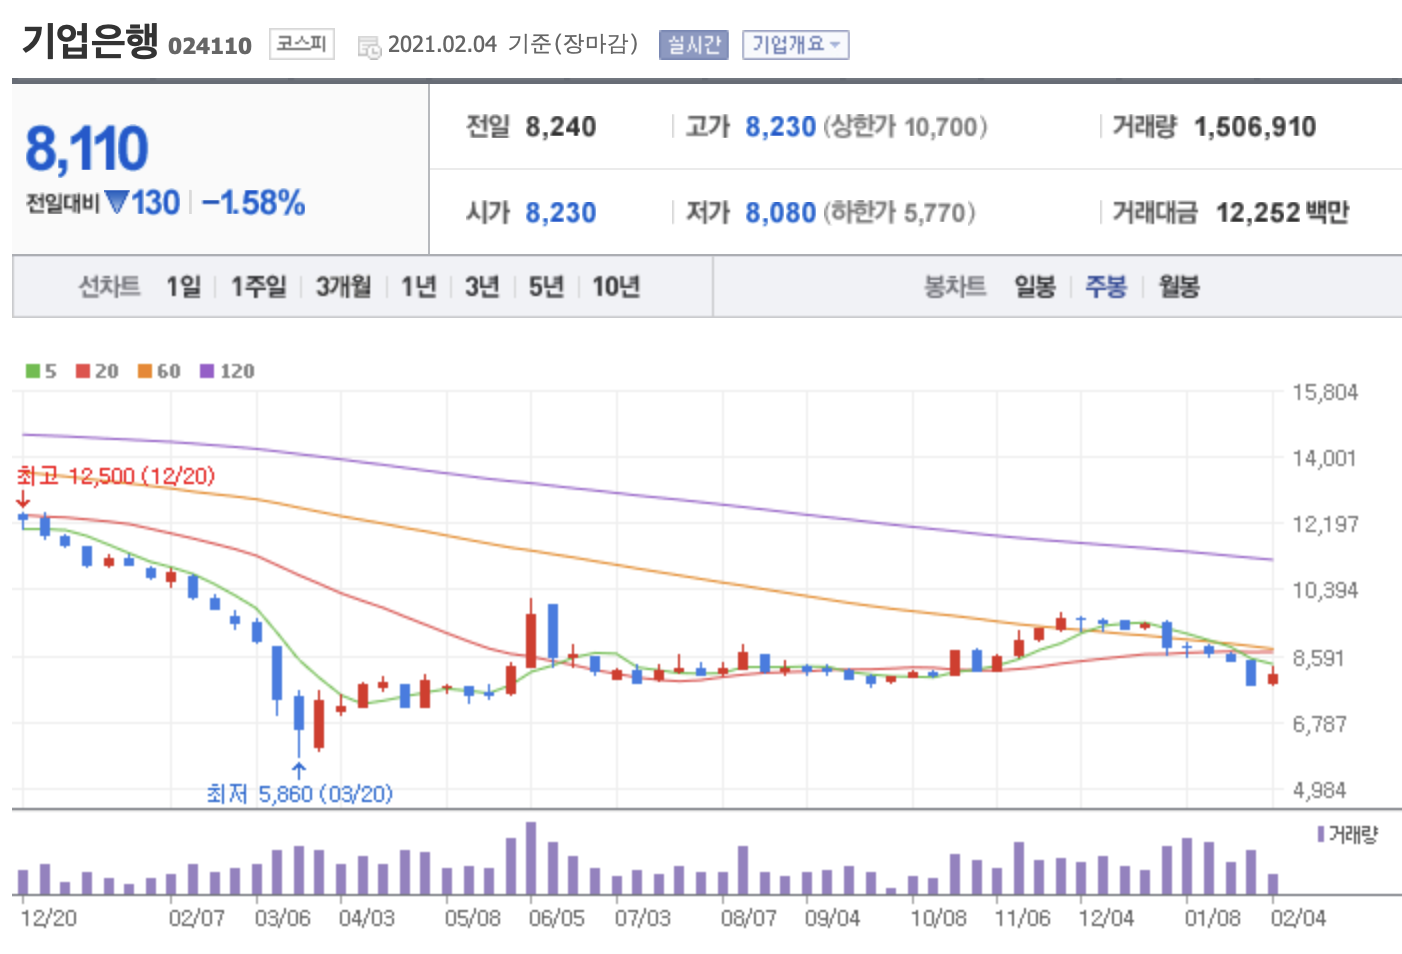Viewport: 1402px width, 954px height.
Task: Click the 저가 value 8,080
Action: 781,213
